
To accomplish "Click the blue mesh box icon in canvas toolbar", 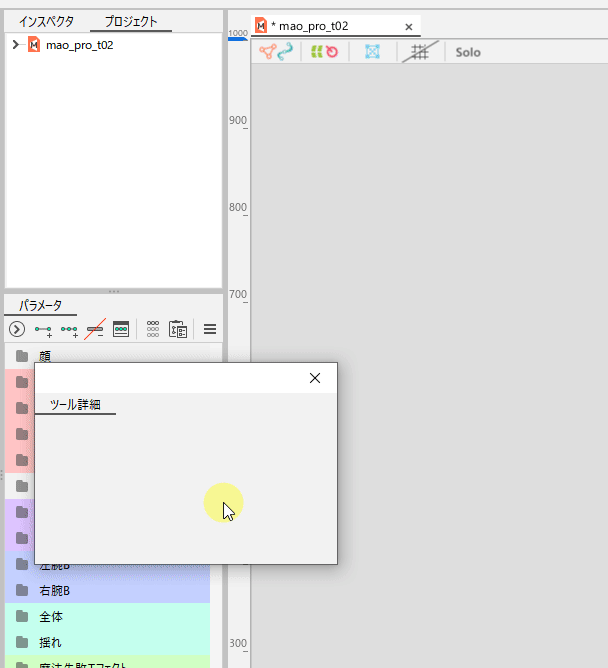I will click(x=373, y=52).
